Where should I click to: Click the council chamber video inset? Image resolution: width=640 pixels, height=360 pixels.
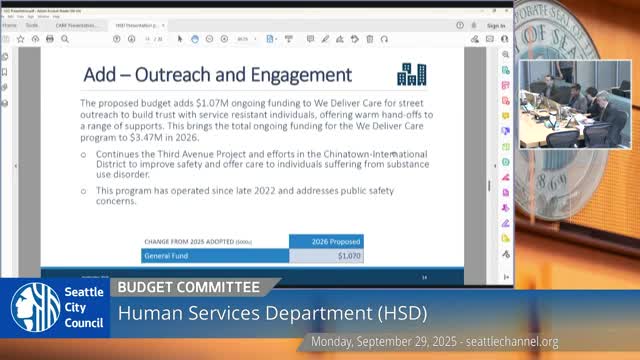point(575,104)
